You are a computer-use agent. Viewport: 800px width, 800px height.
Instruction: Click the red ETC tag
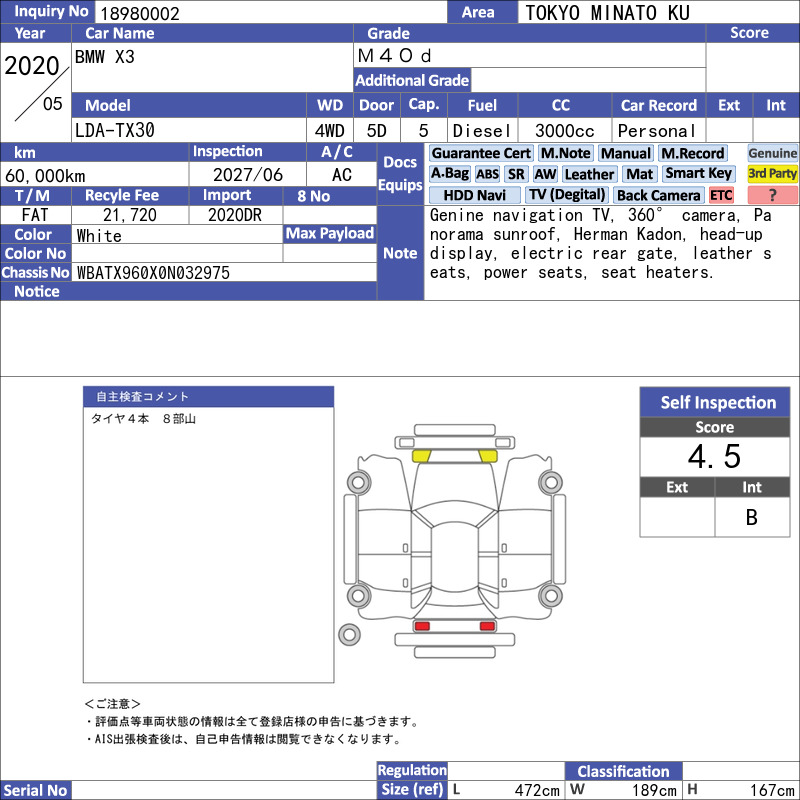[721, 195]
